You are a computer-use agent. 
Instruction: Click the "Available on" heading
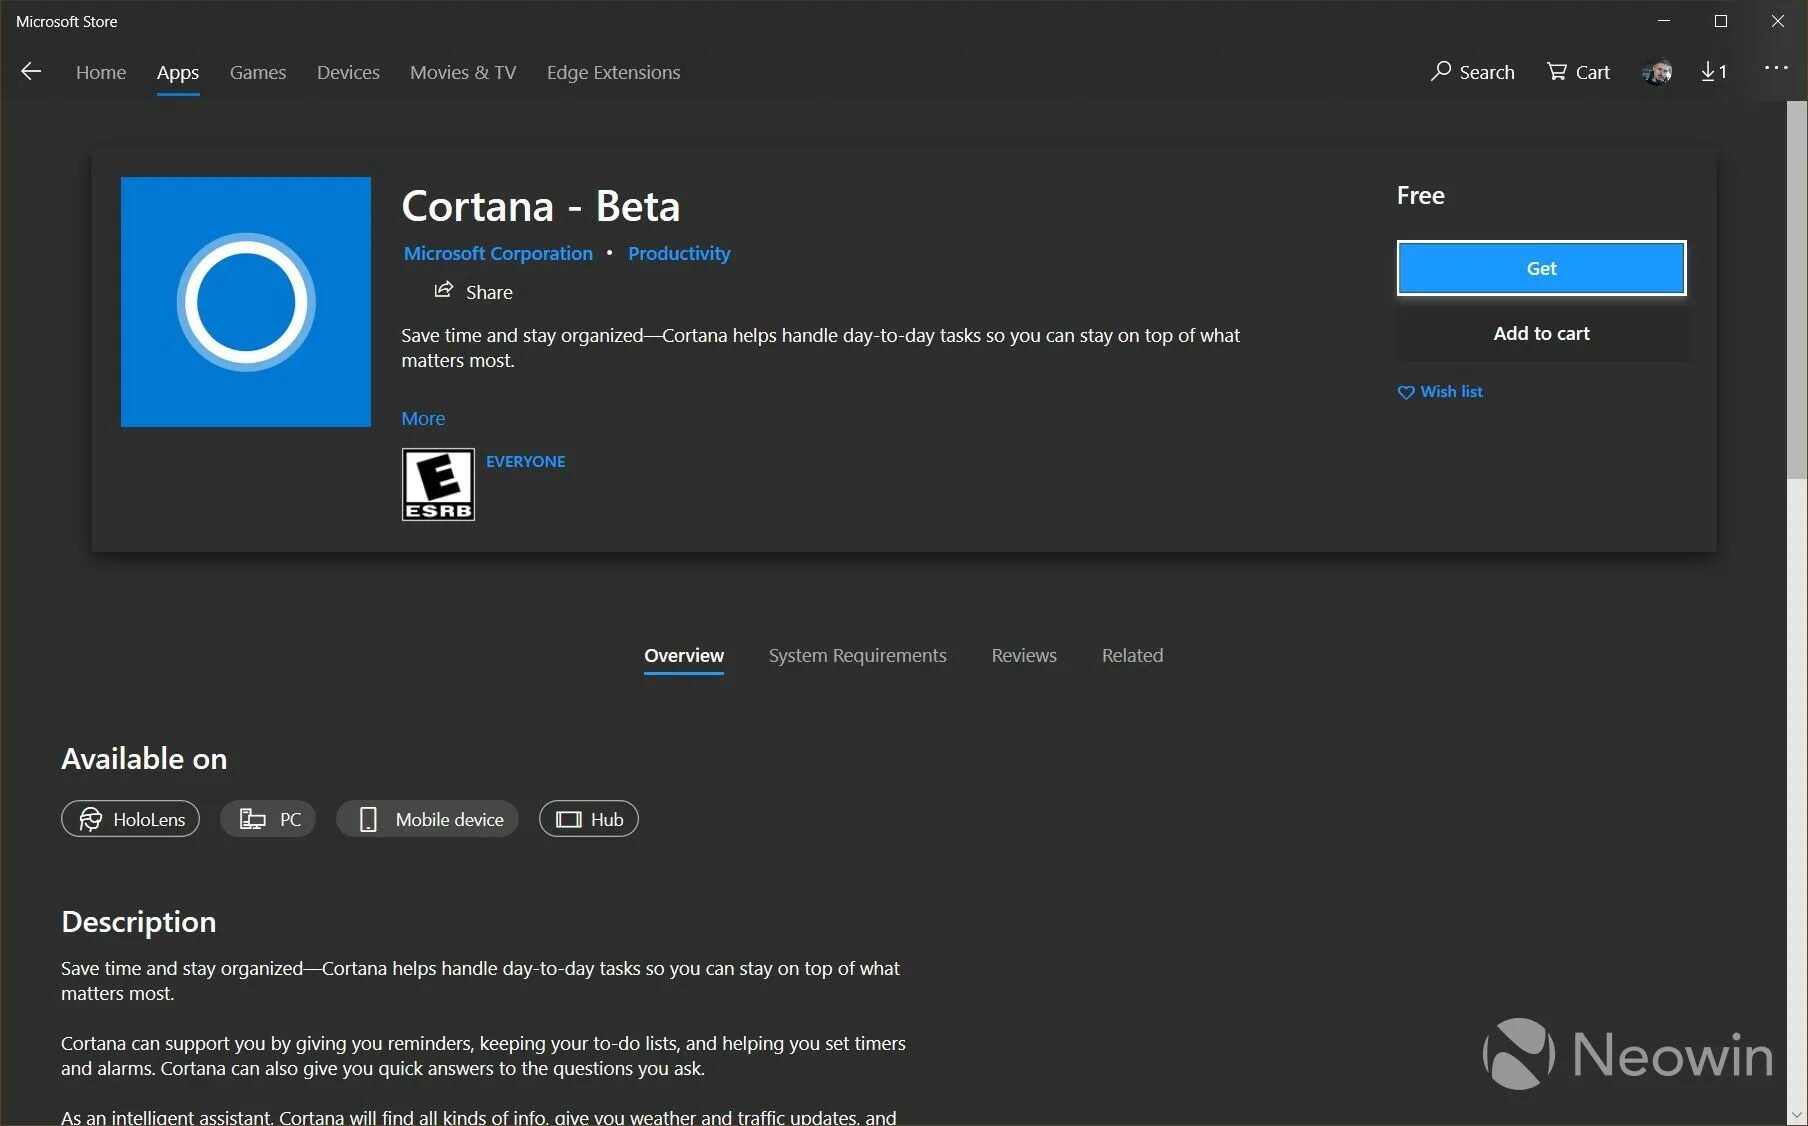click(144, 759)
